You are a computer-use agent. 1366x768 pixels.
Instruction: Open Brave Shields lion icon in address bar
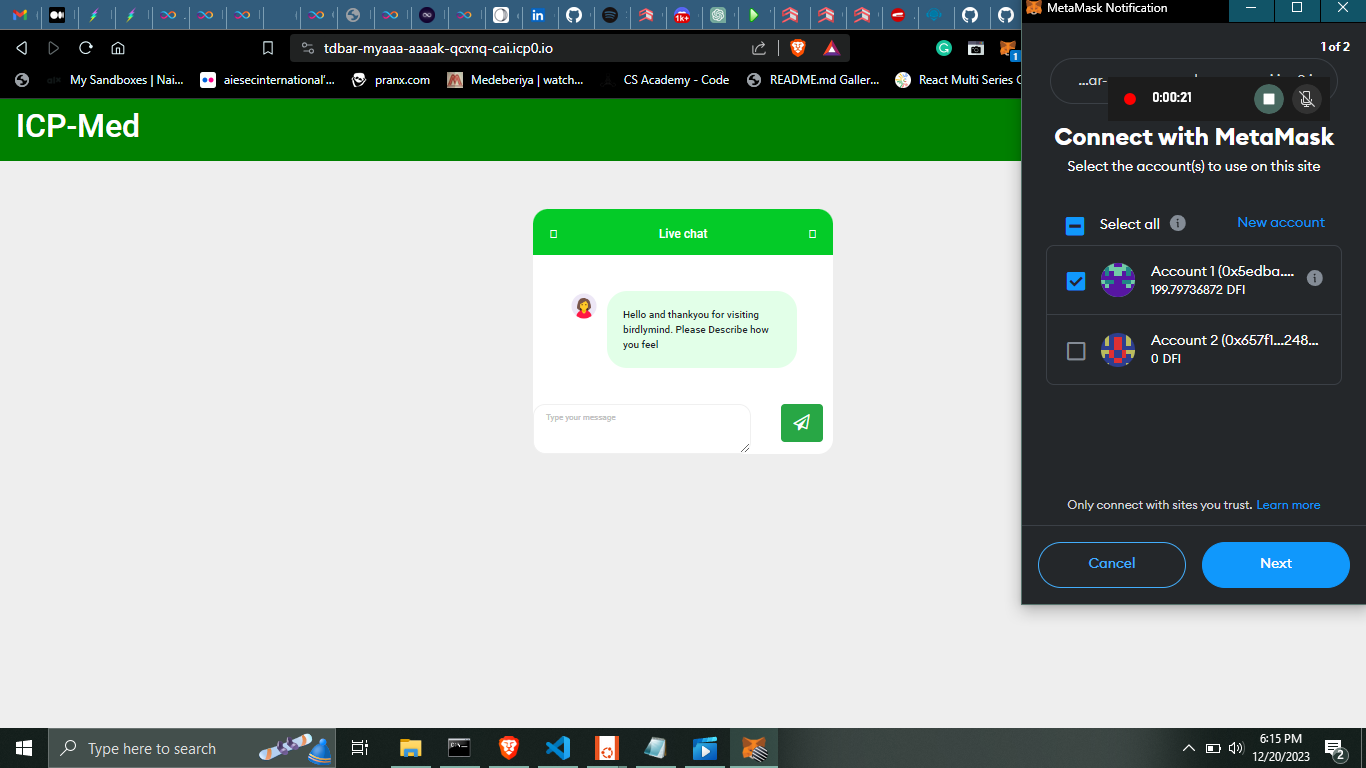798,48
